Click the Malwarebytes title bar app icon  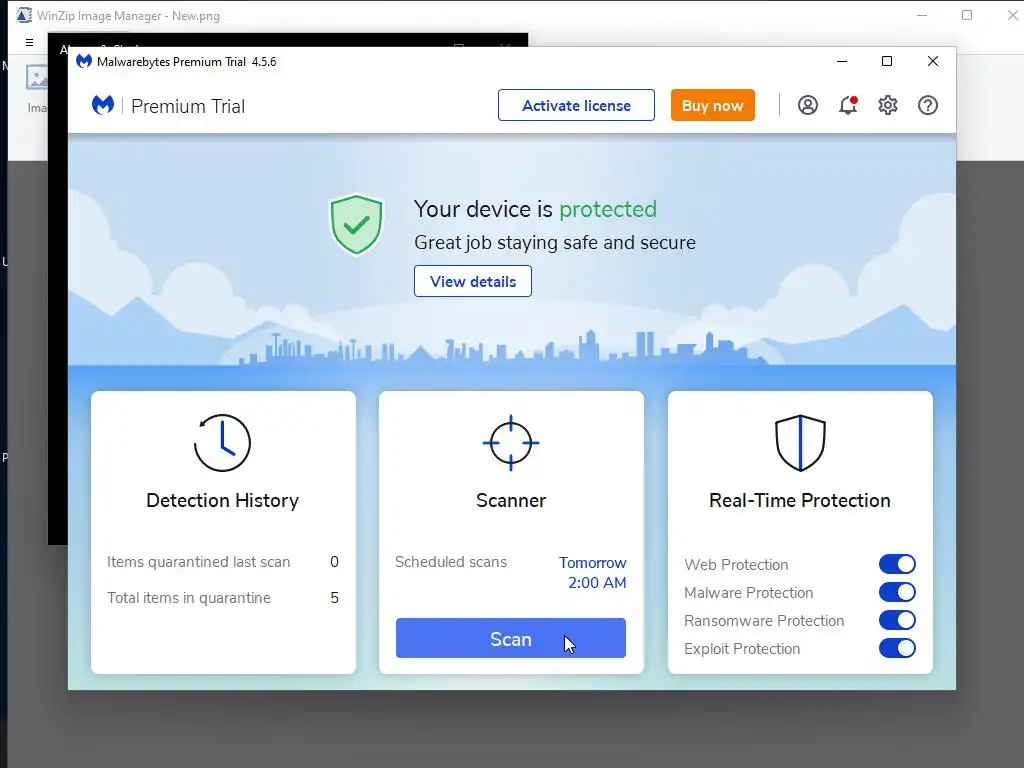(84, 61)
